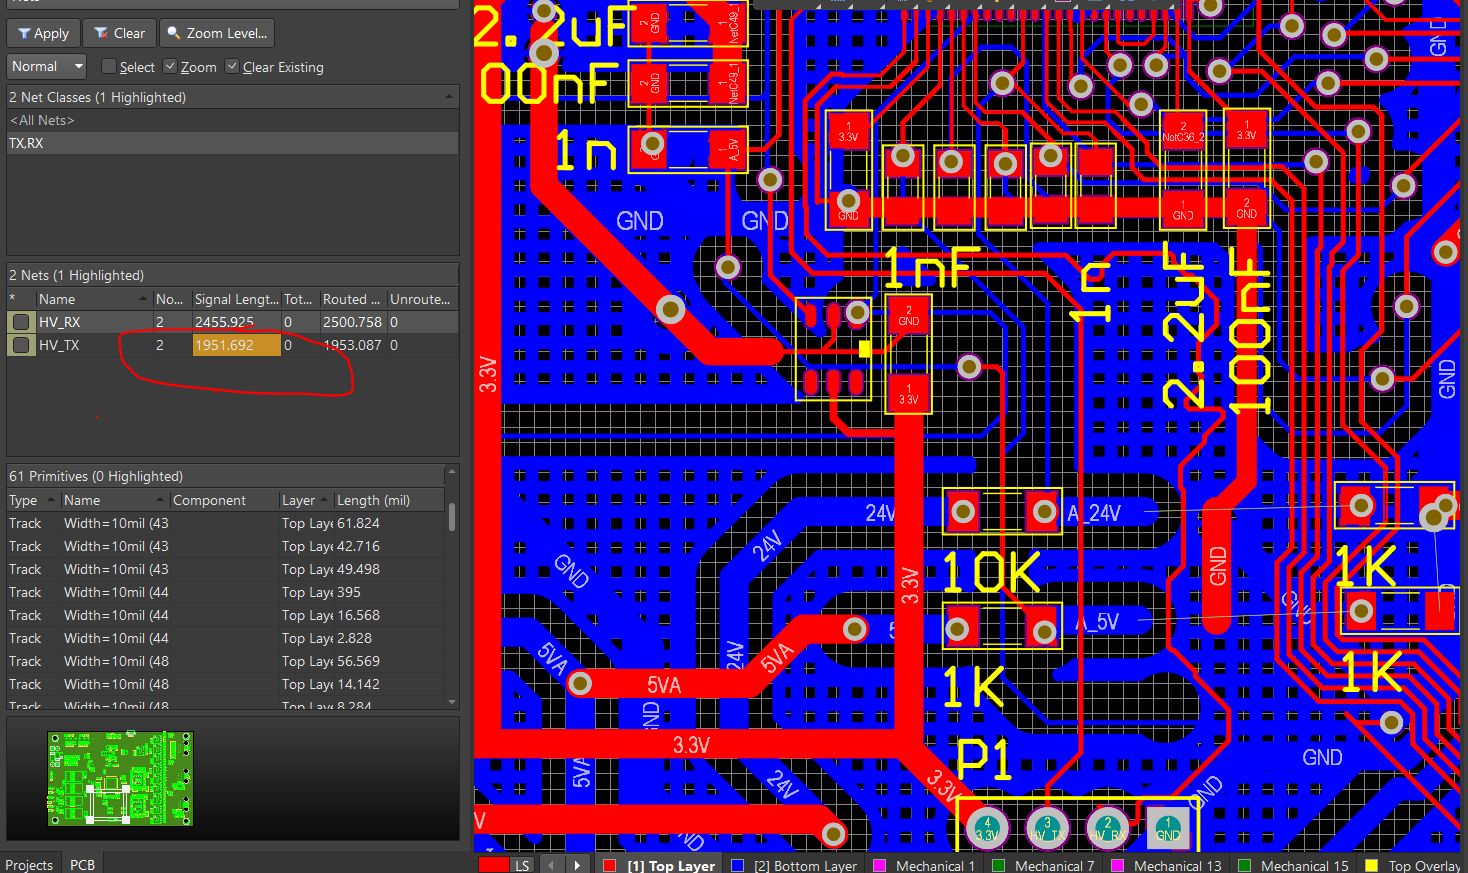Select the track with length 16.568
Screen dimensions: 1468x873
tap(226, 615)
